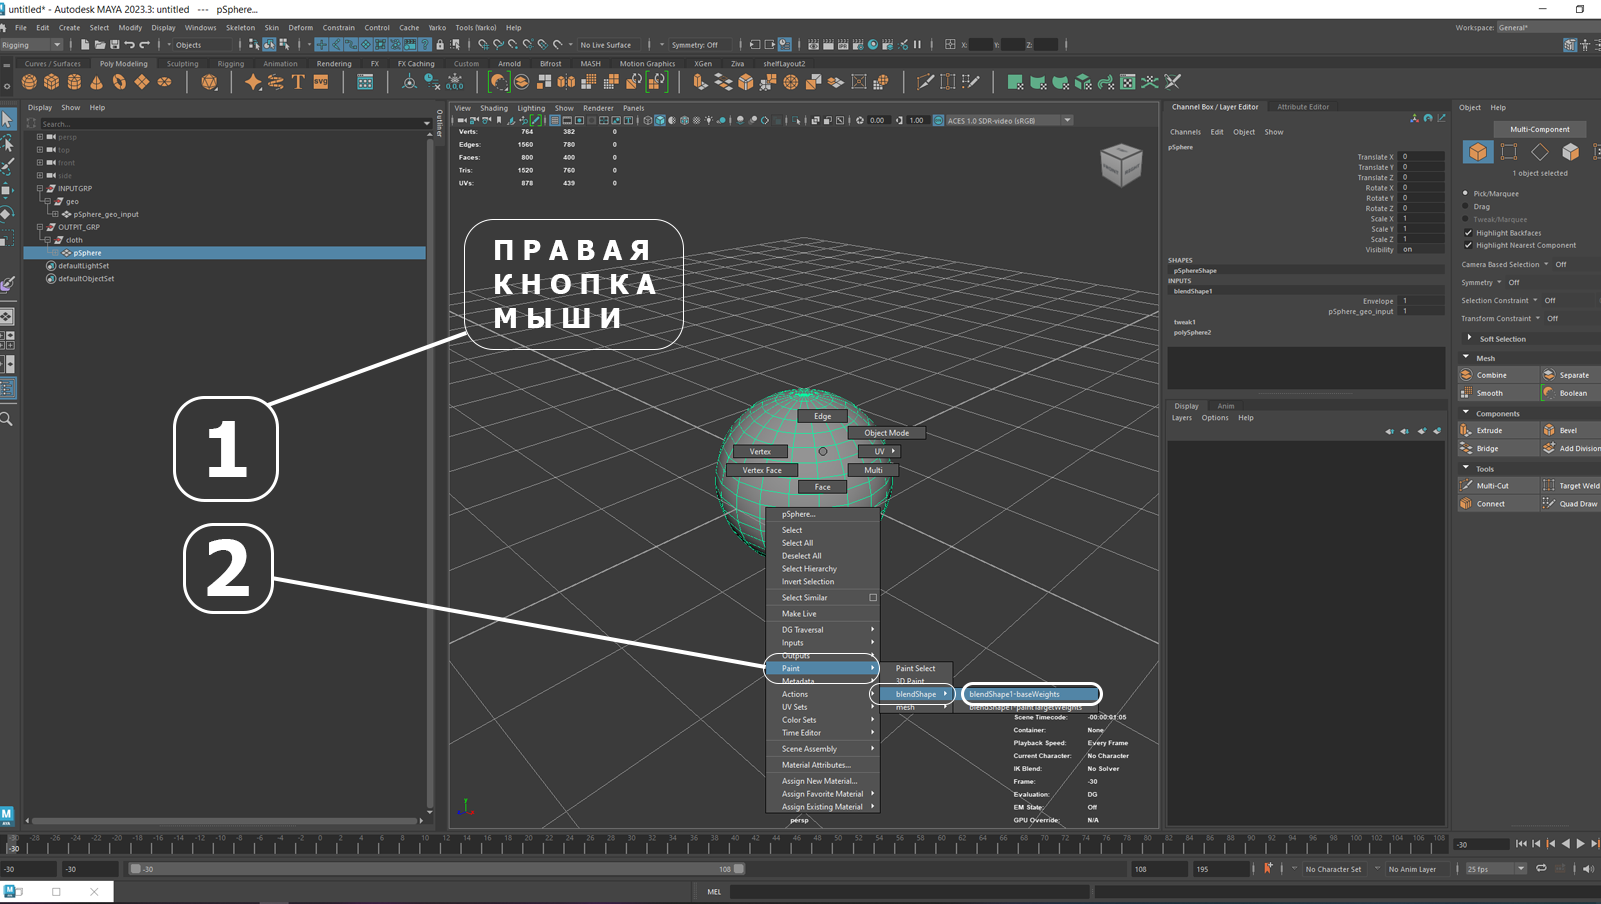Screen dimensions: 1601x904
Task: Click the Save Scene disk icon
Action: pyautogui.click(x=114, y=44)
